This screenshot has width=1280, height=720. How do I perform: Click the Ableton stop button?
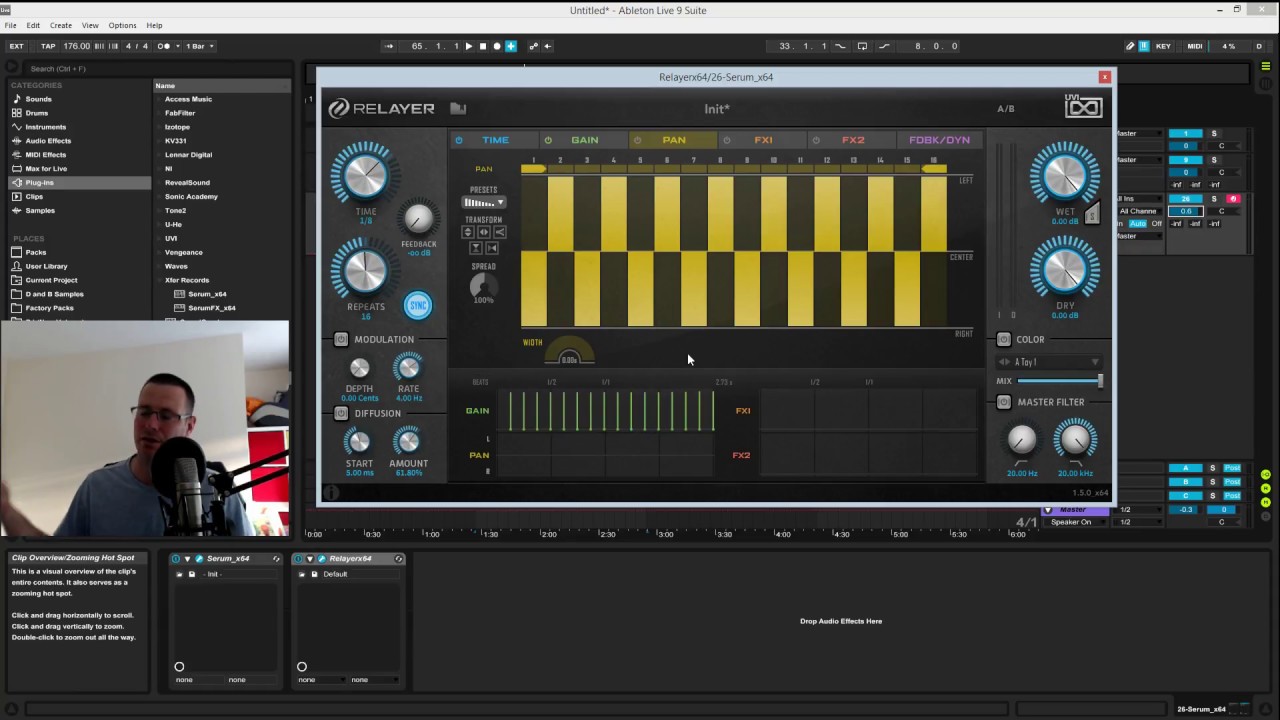point(483,46)
